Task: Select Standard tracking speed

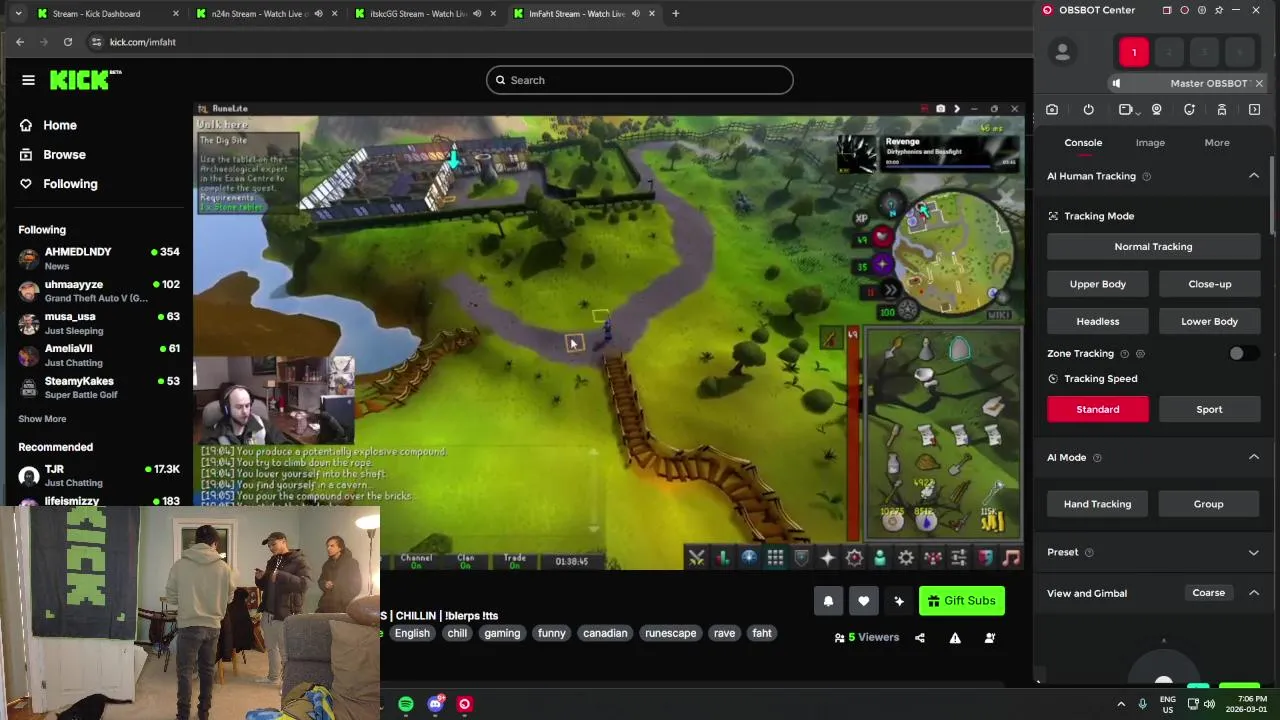Action: click(x=1098, y=409)
